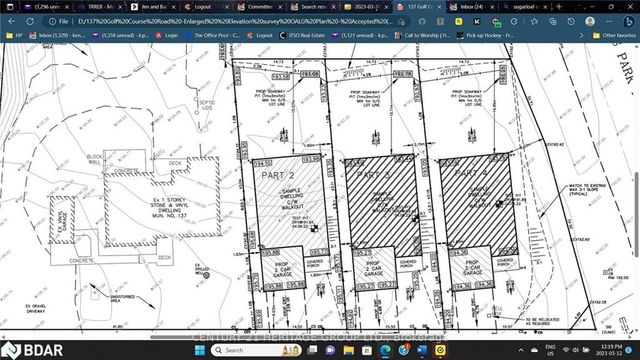Reload the page with the refresh icon
Screen dimensions: 640x360
30,21
